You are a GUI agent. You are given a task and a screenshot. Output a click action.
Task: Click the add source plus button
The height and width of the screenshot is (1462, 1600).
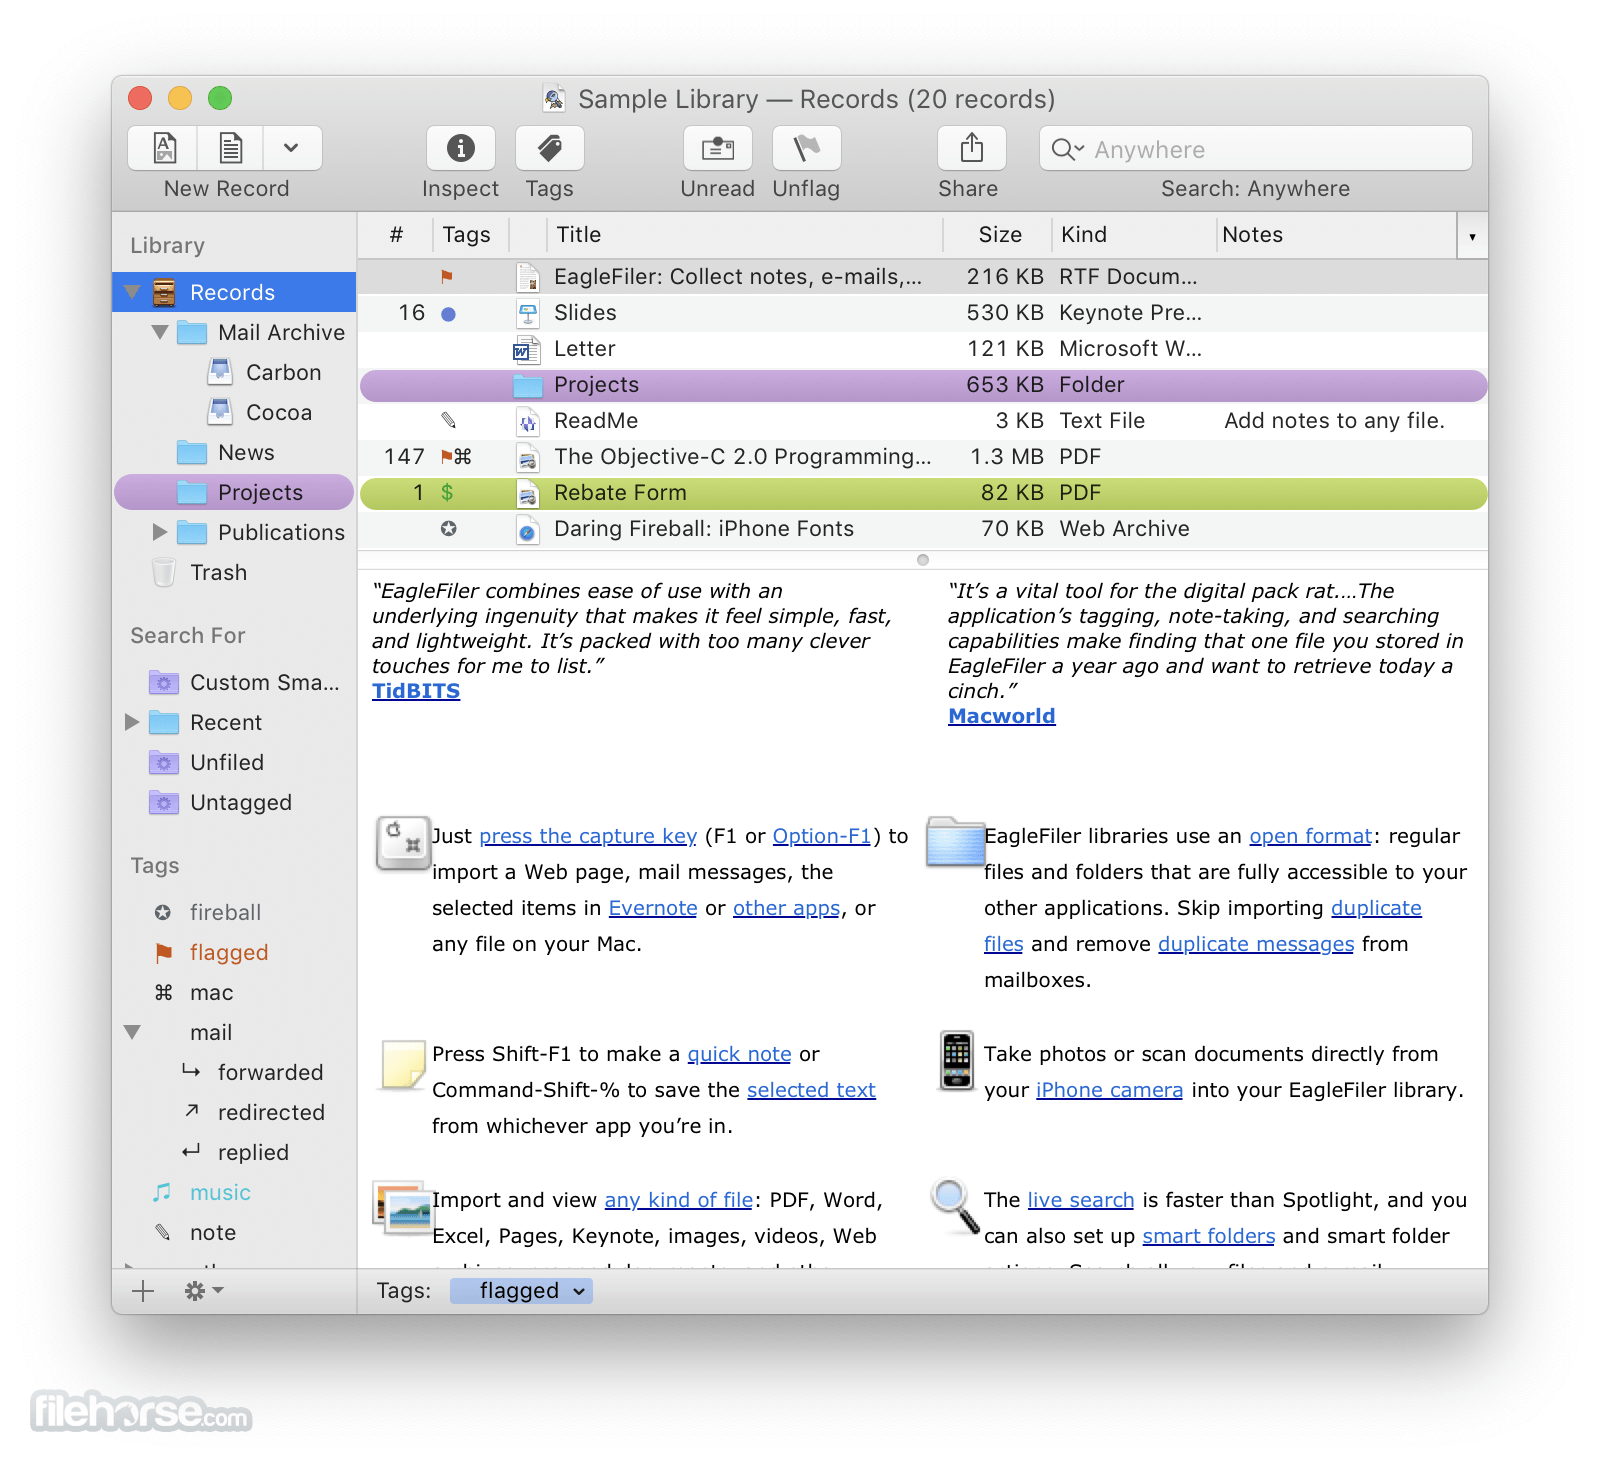[143, 1291]
